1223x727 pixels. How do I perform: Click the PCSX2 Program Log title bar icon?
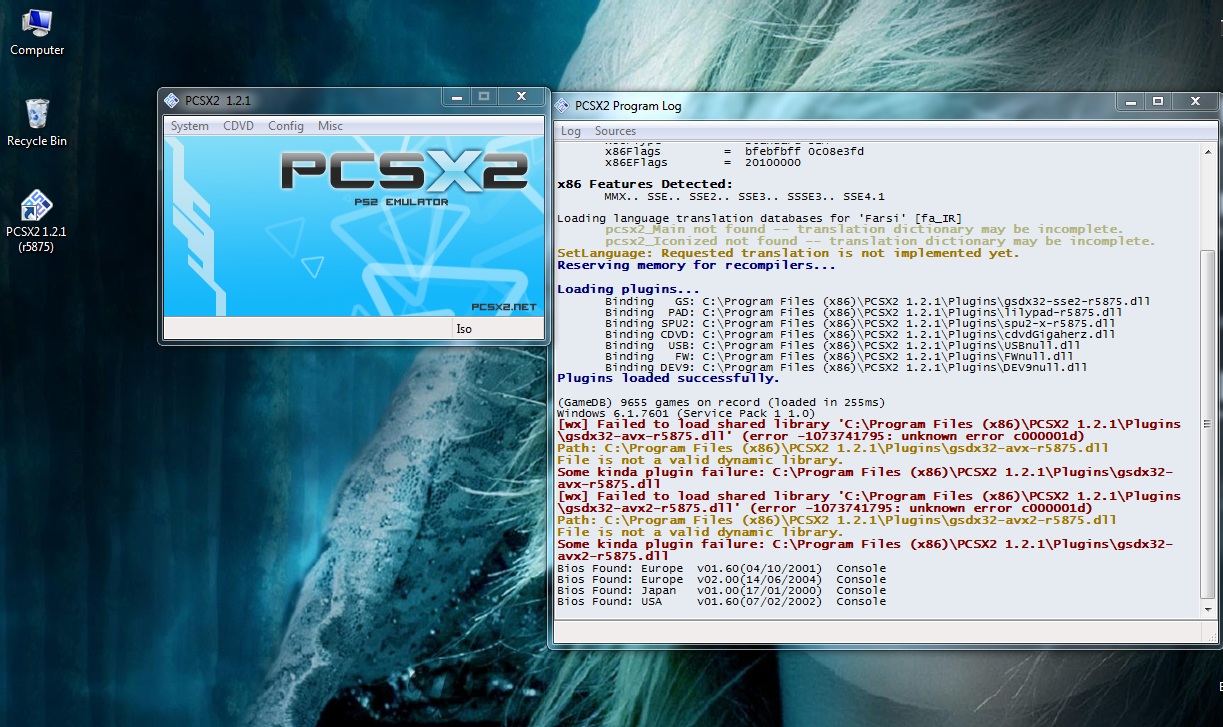pyautogui.click(x=563, y=106)
